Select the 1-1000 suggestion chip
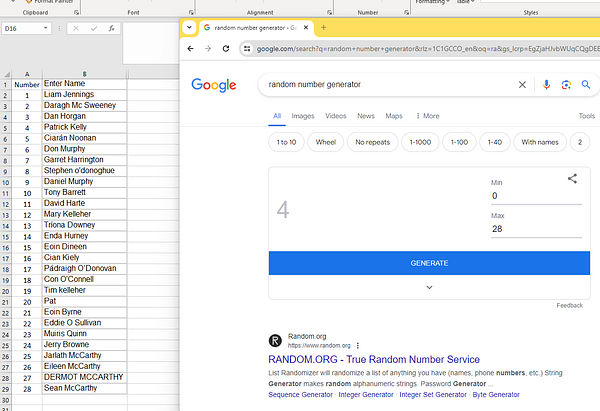This screenshot has height=411, width=600. point(420,142)
